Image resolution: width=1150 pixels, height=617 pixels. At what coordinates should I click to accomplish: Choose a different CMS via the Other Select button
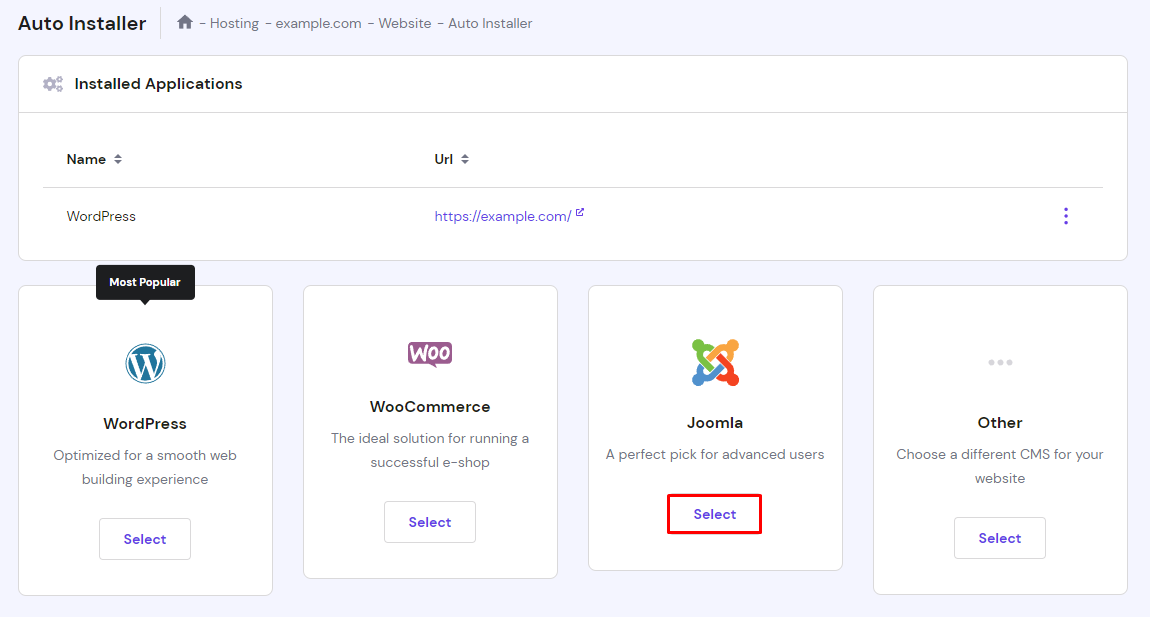point(1000,537)
